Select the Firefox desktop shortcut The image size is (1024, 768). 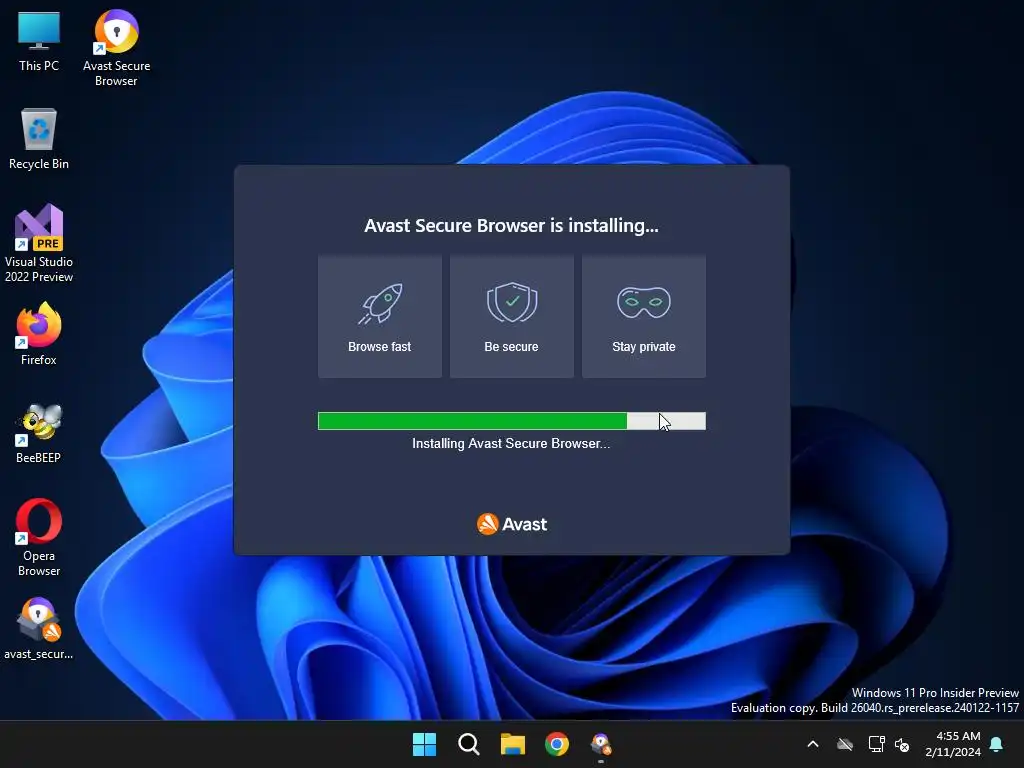point(39,333)
